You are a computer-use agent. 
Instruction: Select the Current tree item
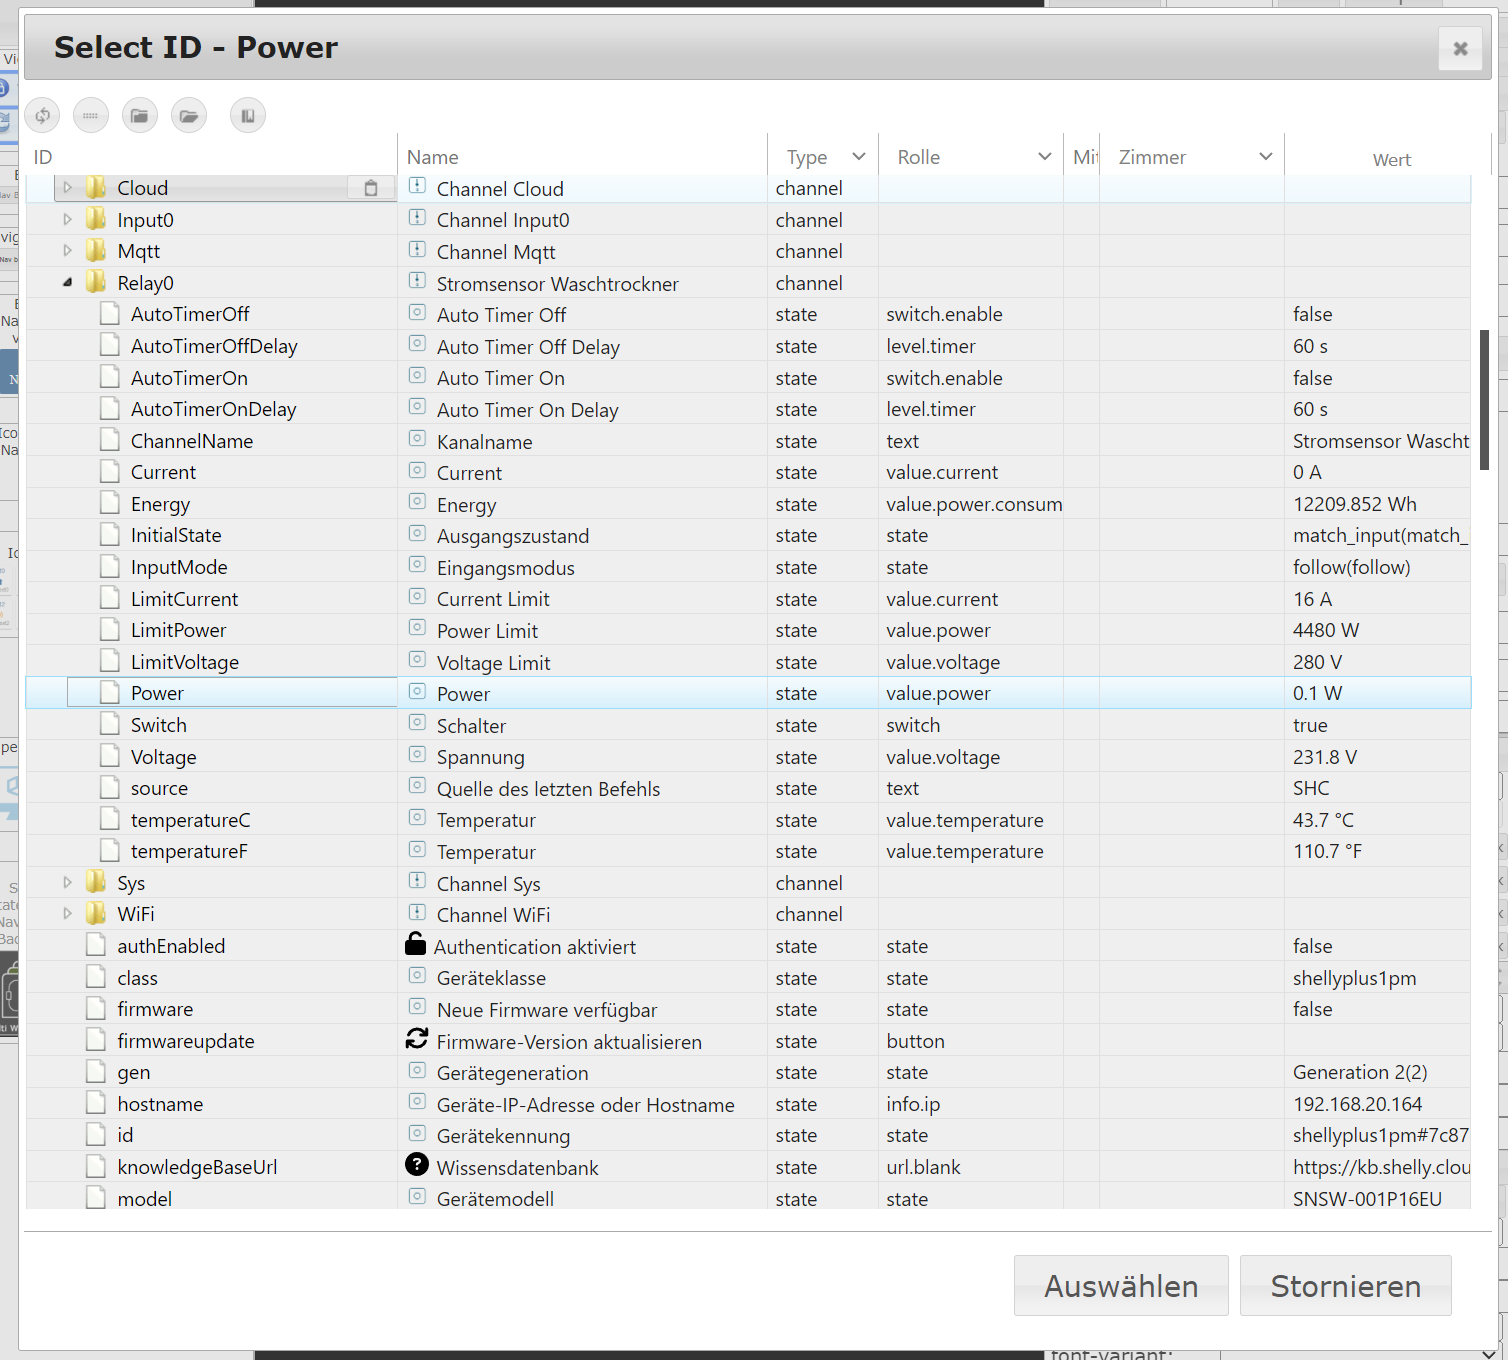pos(164,472)
